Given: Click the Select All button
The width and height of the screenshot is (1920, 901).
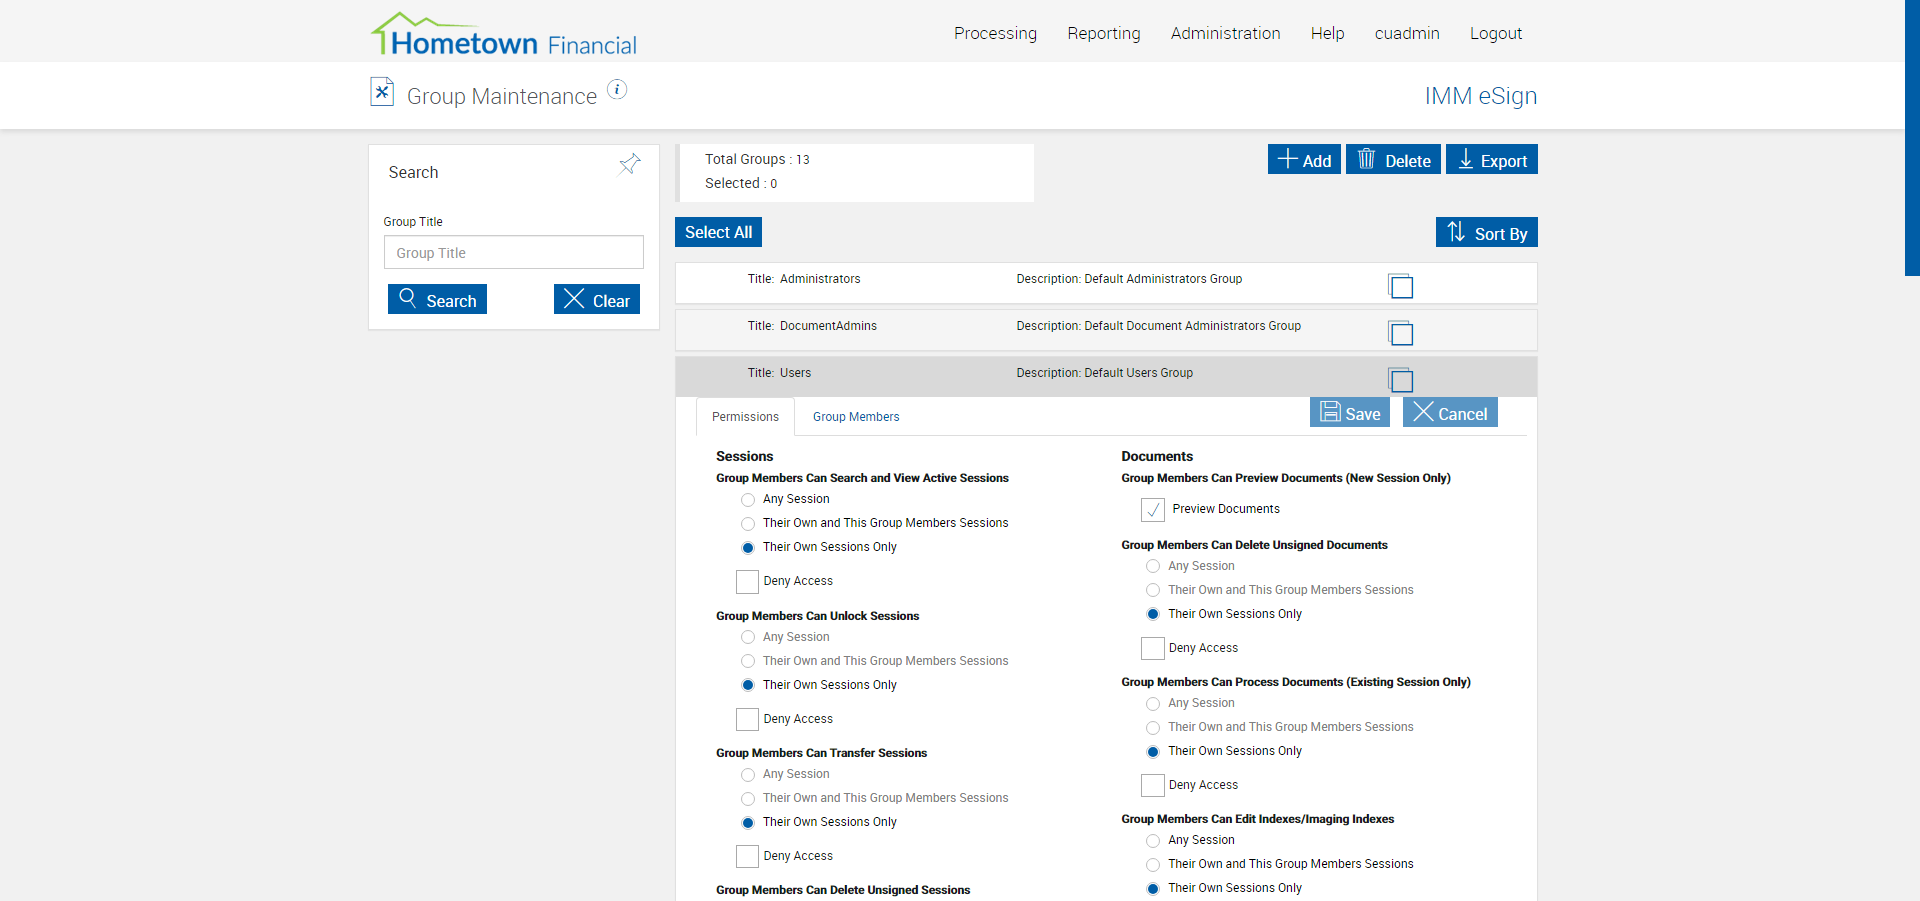Looking at the screenshot, I should pos(718,232).
